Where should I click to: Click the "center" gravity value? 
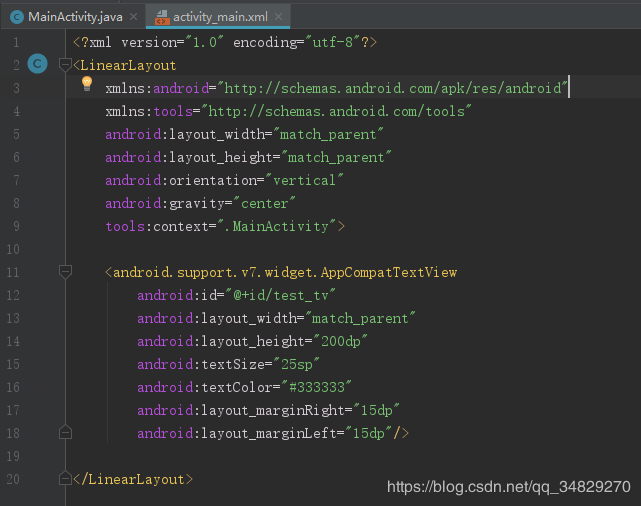pos(264,203)
